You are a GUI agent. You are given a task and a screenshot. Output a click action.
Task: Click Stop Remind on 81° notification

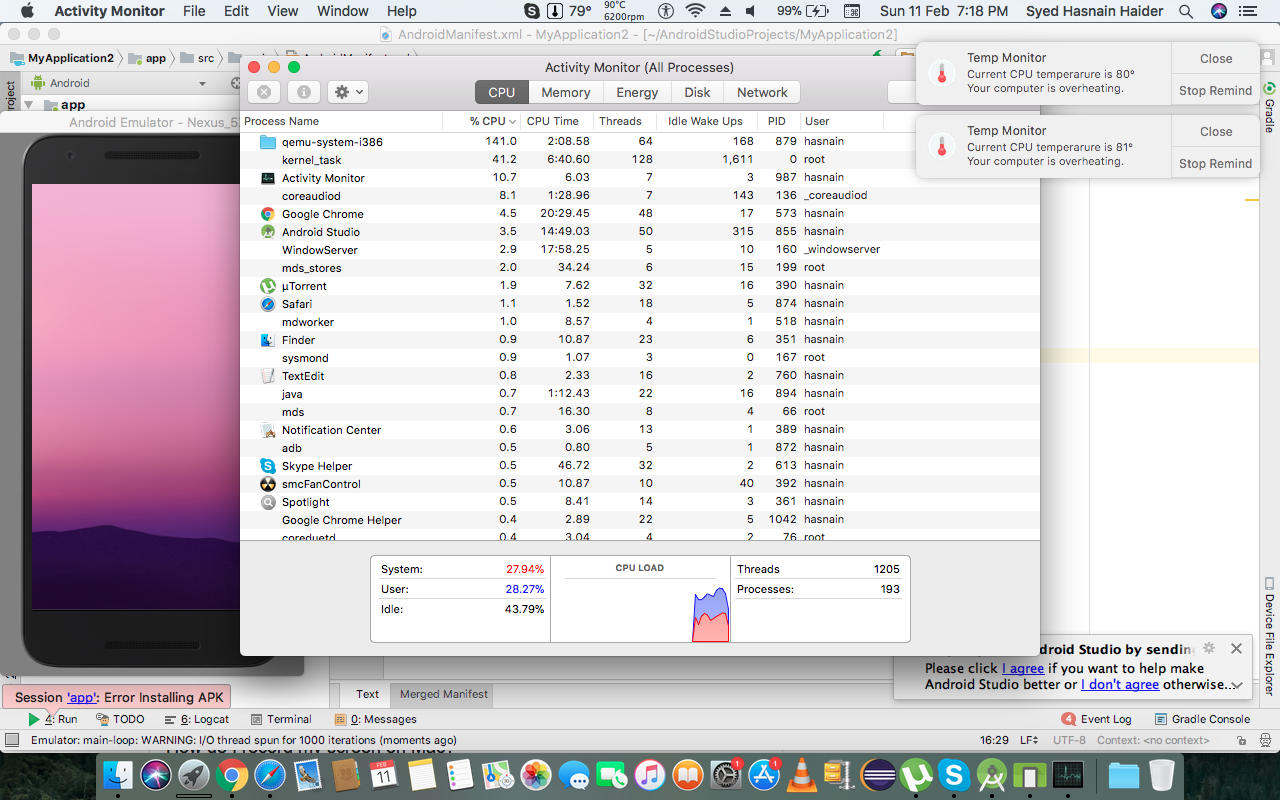(x=1216, y=163)
